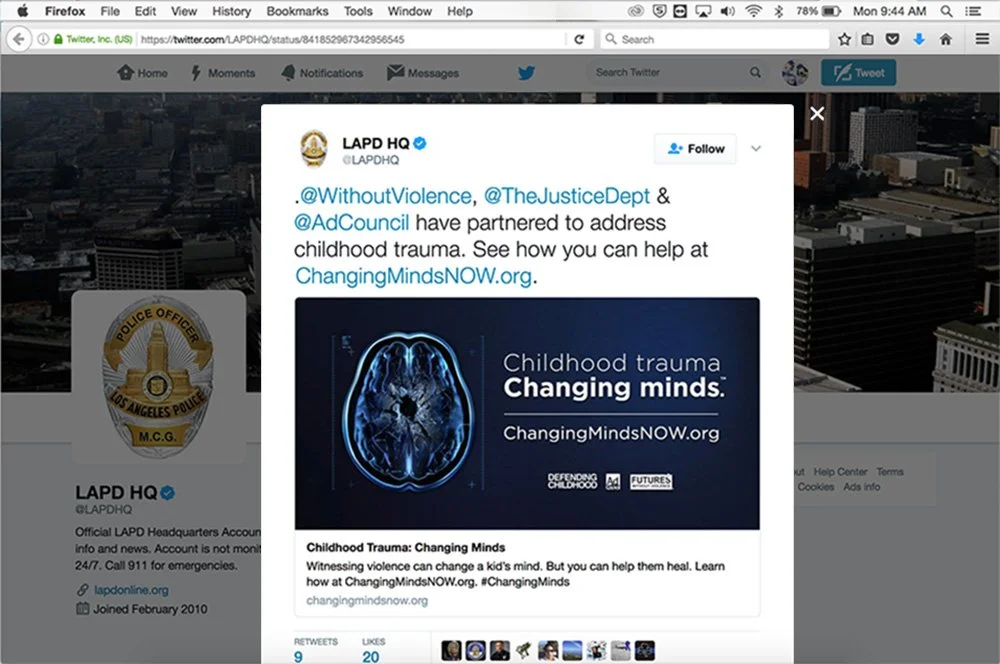Image resolution: width=1000 pixels, height=664 pixels.
Task: Open the Bookmarks menu
Action: 297,11
